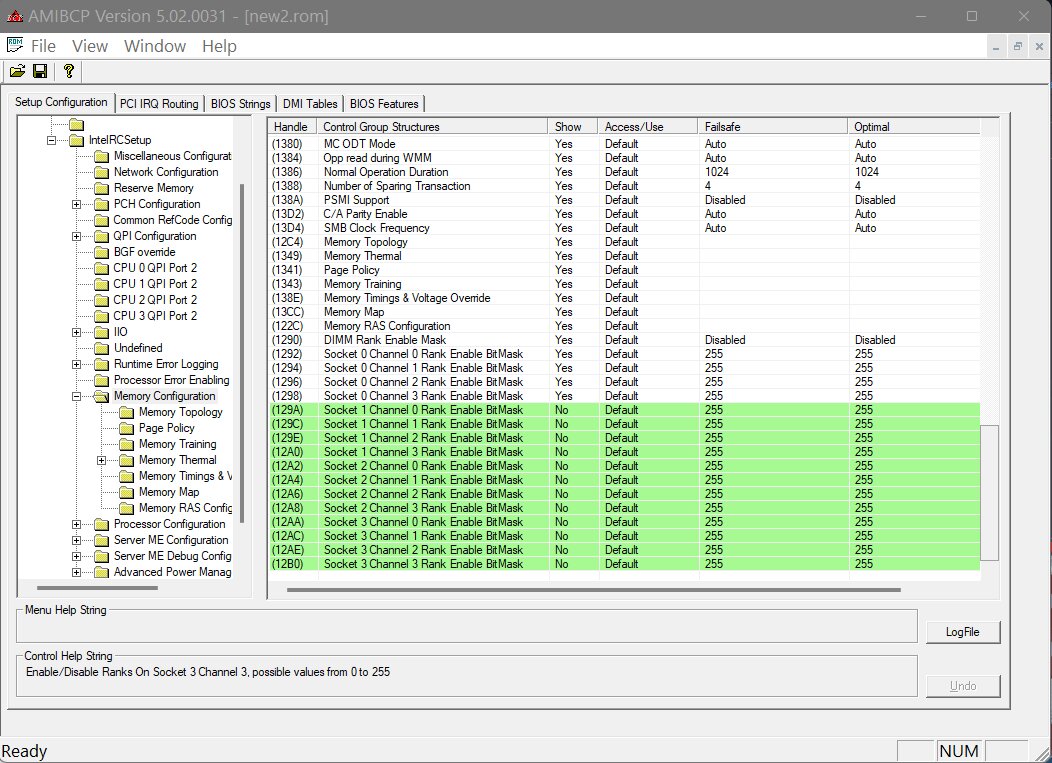The height and width of the screenshot is (763, 1052).
Task: Click Failsafe 1024 for Normal Operation Duration
Action: 717,172
